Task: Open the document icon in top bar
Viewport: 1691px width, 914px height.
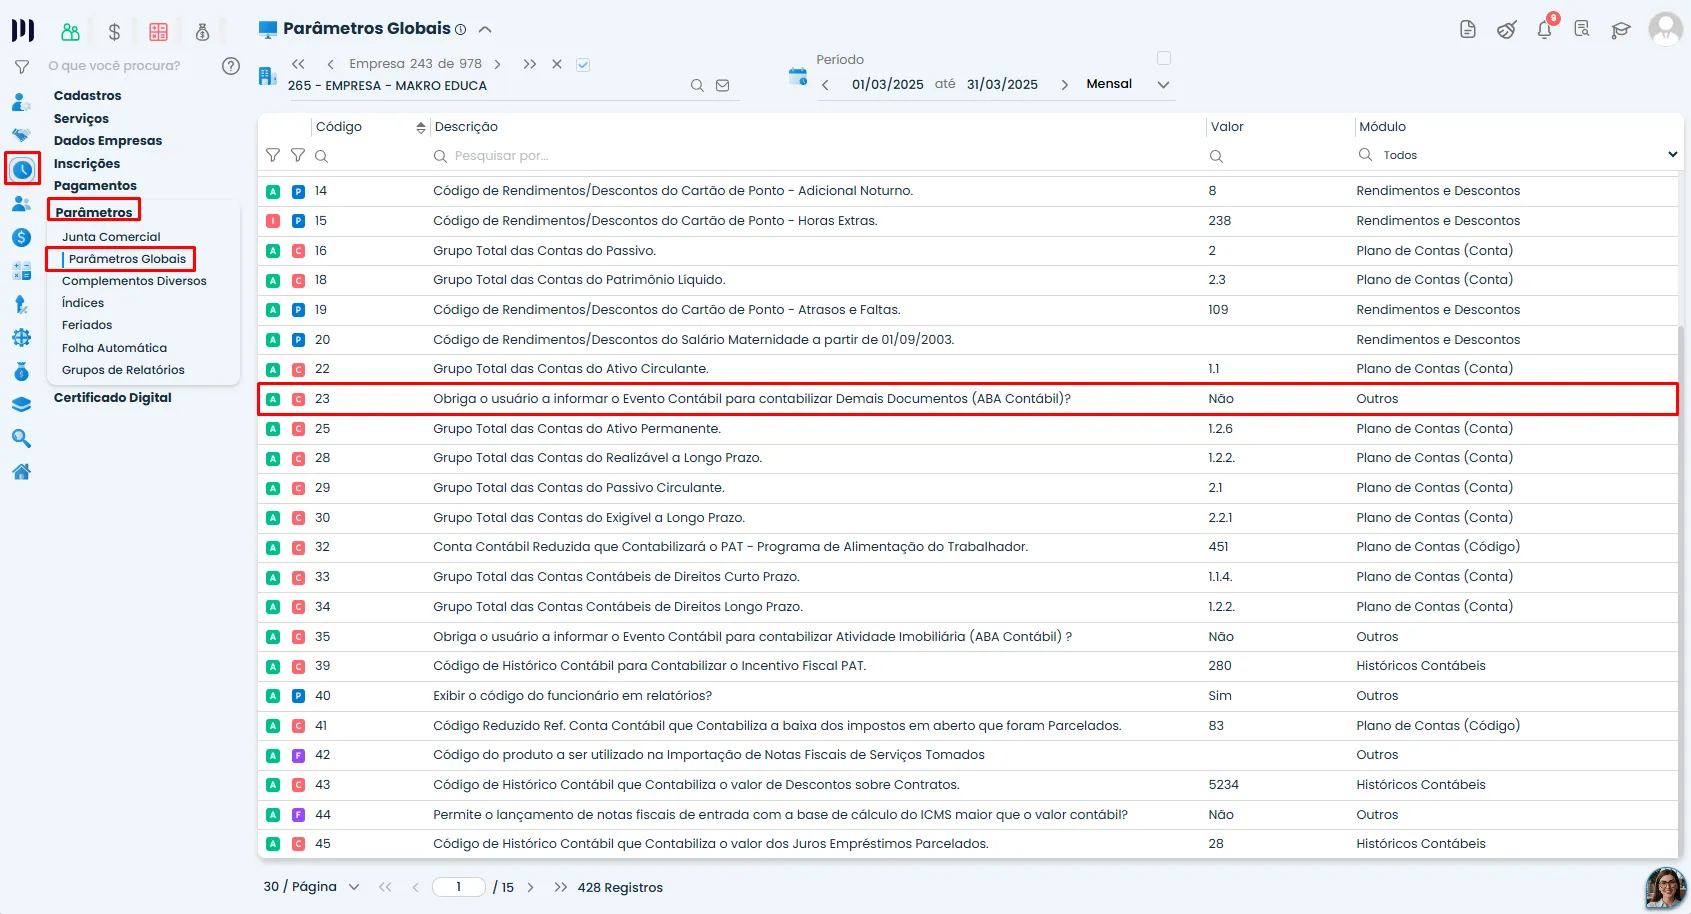Action: [1468, 29]
